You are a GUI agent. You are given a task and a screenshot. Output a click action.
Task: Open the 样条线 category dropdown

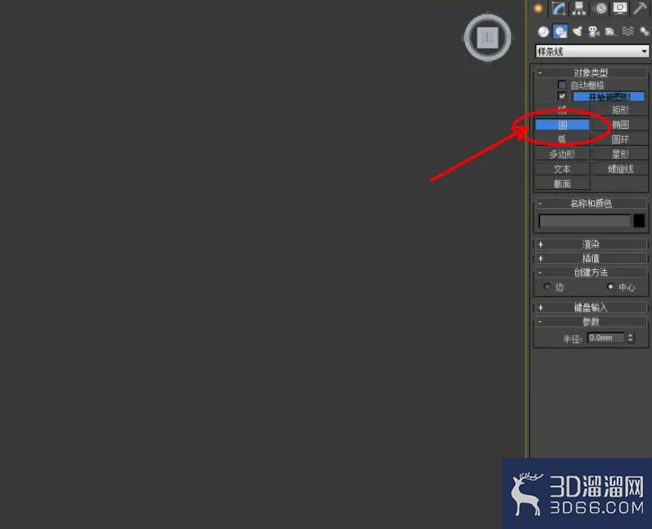tap(592, 51)
